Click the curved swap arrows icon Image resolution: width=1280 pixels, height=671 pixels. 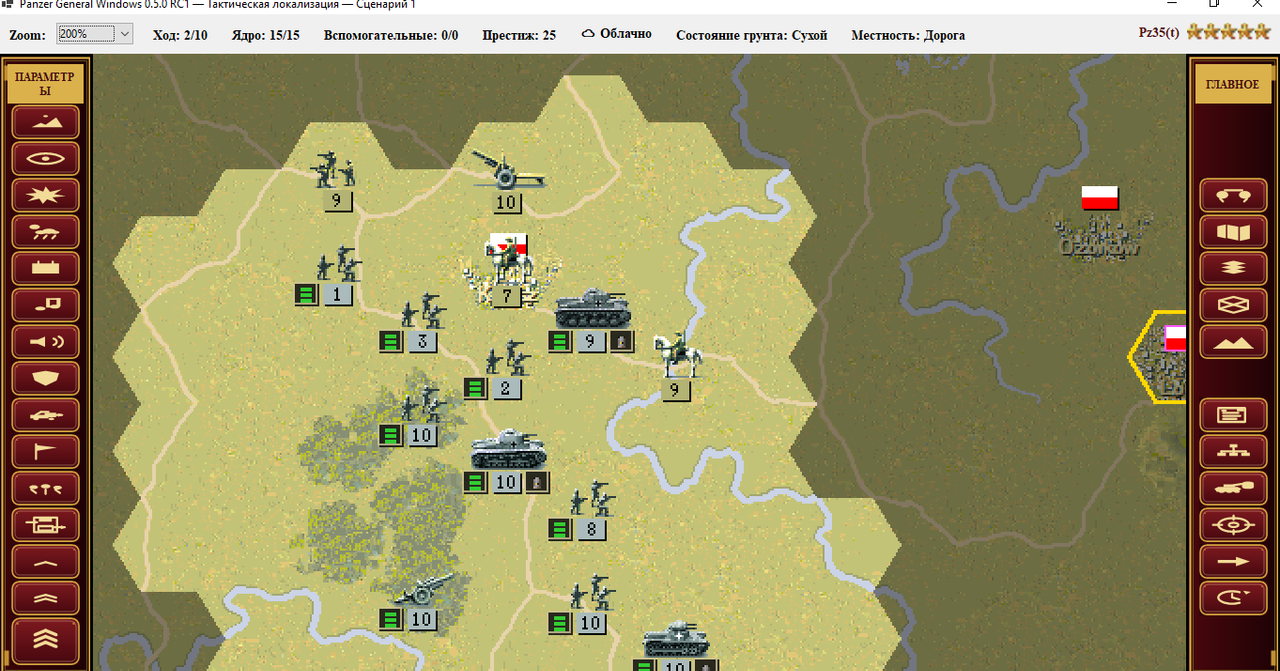point(1232,196)
